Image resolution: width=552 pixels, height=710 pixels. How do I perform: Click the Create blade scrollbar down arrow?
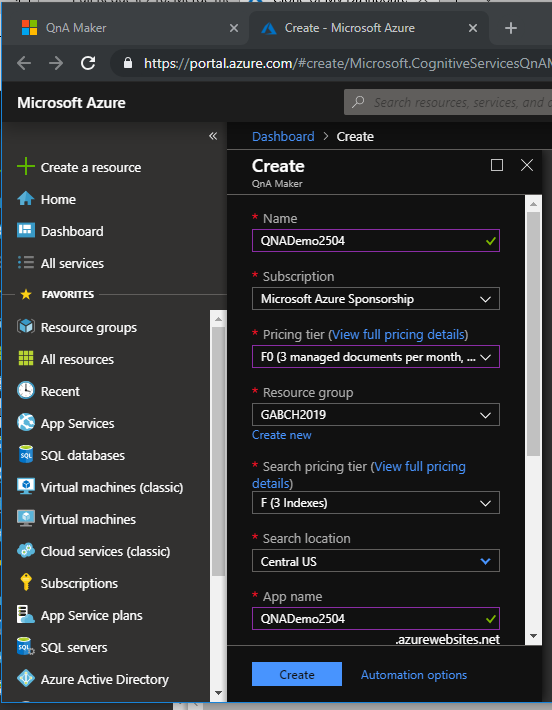point(533,636)
